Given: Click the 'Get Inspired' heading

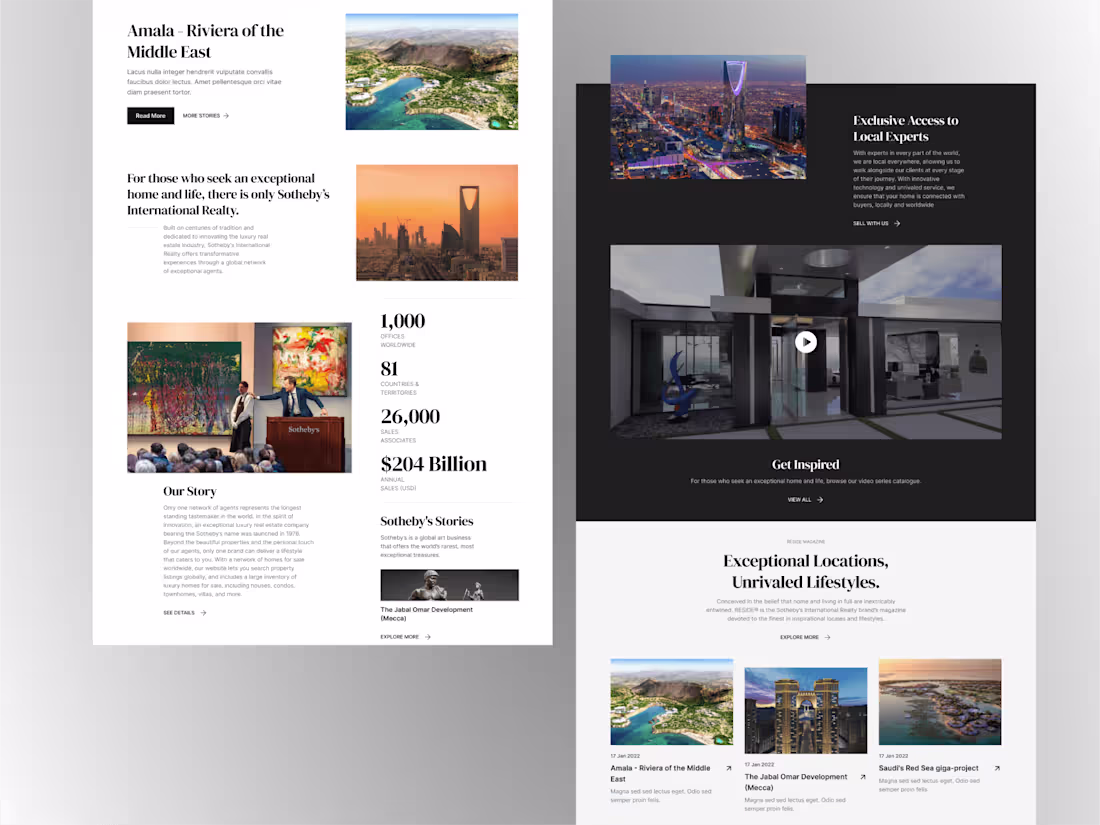Looking at the screenshot, I should [x=805, y=464].
